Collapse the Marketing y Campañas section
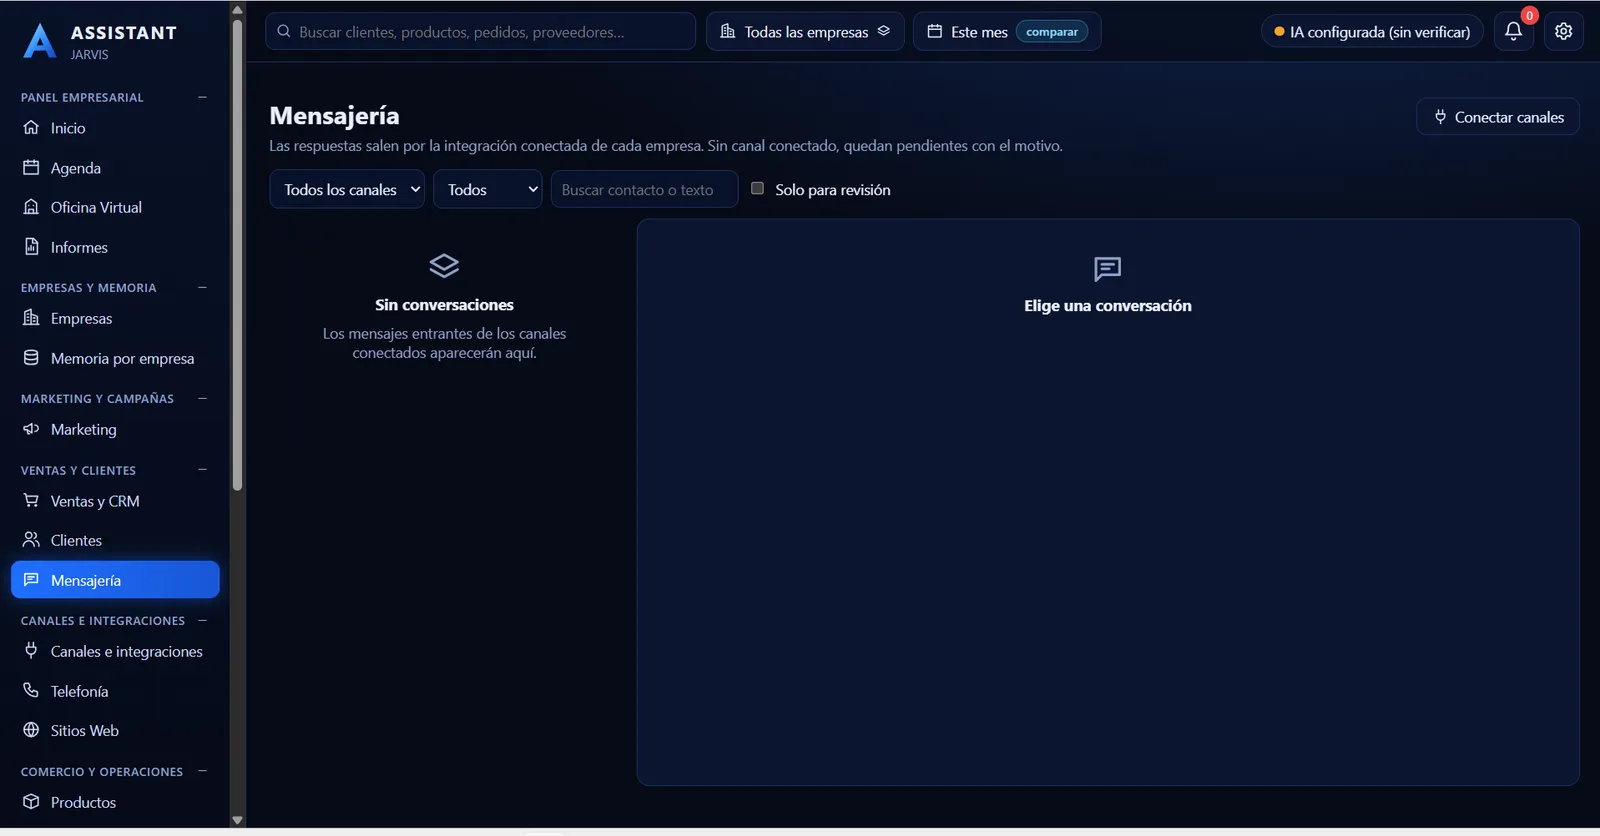Image resolution: width=1600 pixels, height=836 pixels. [x=202, y=398]
